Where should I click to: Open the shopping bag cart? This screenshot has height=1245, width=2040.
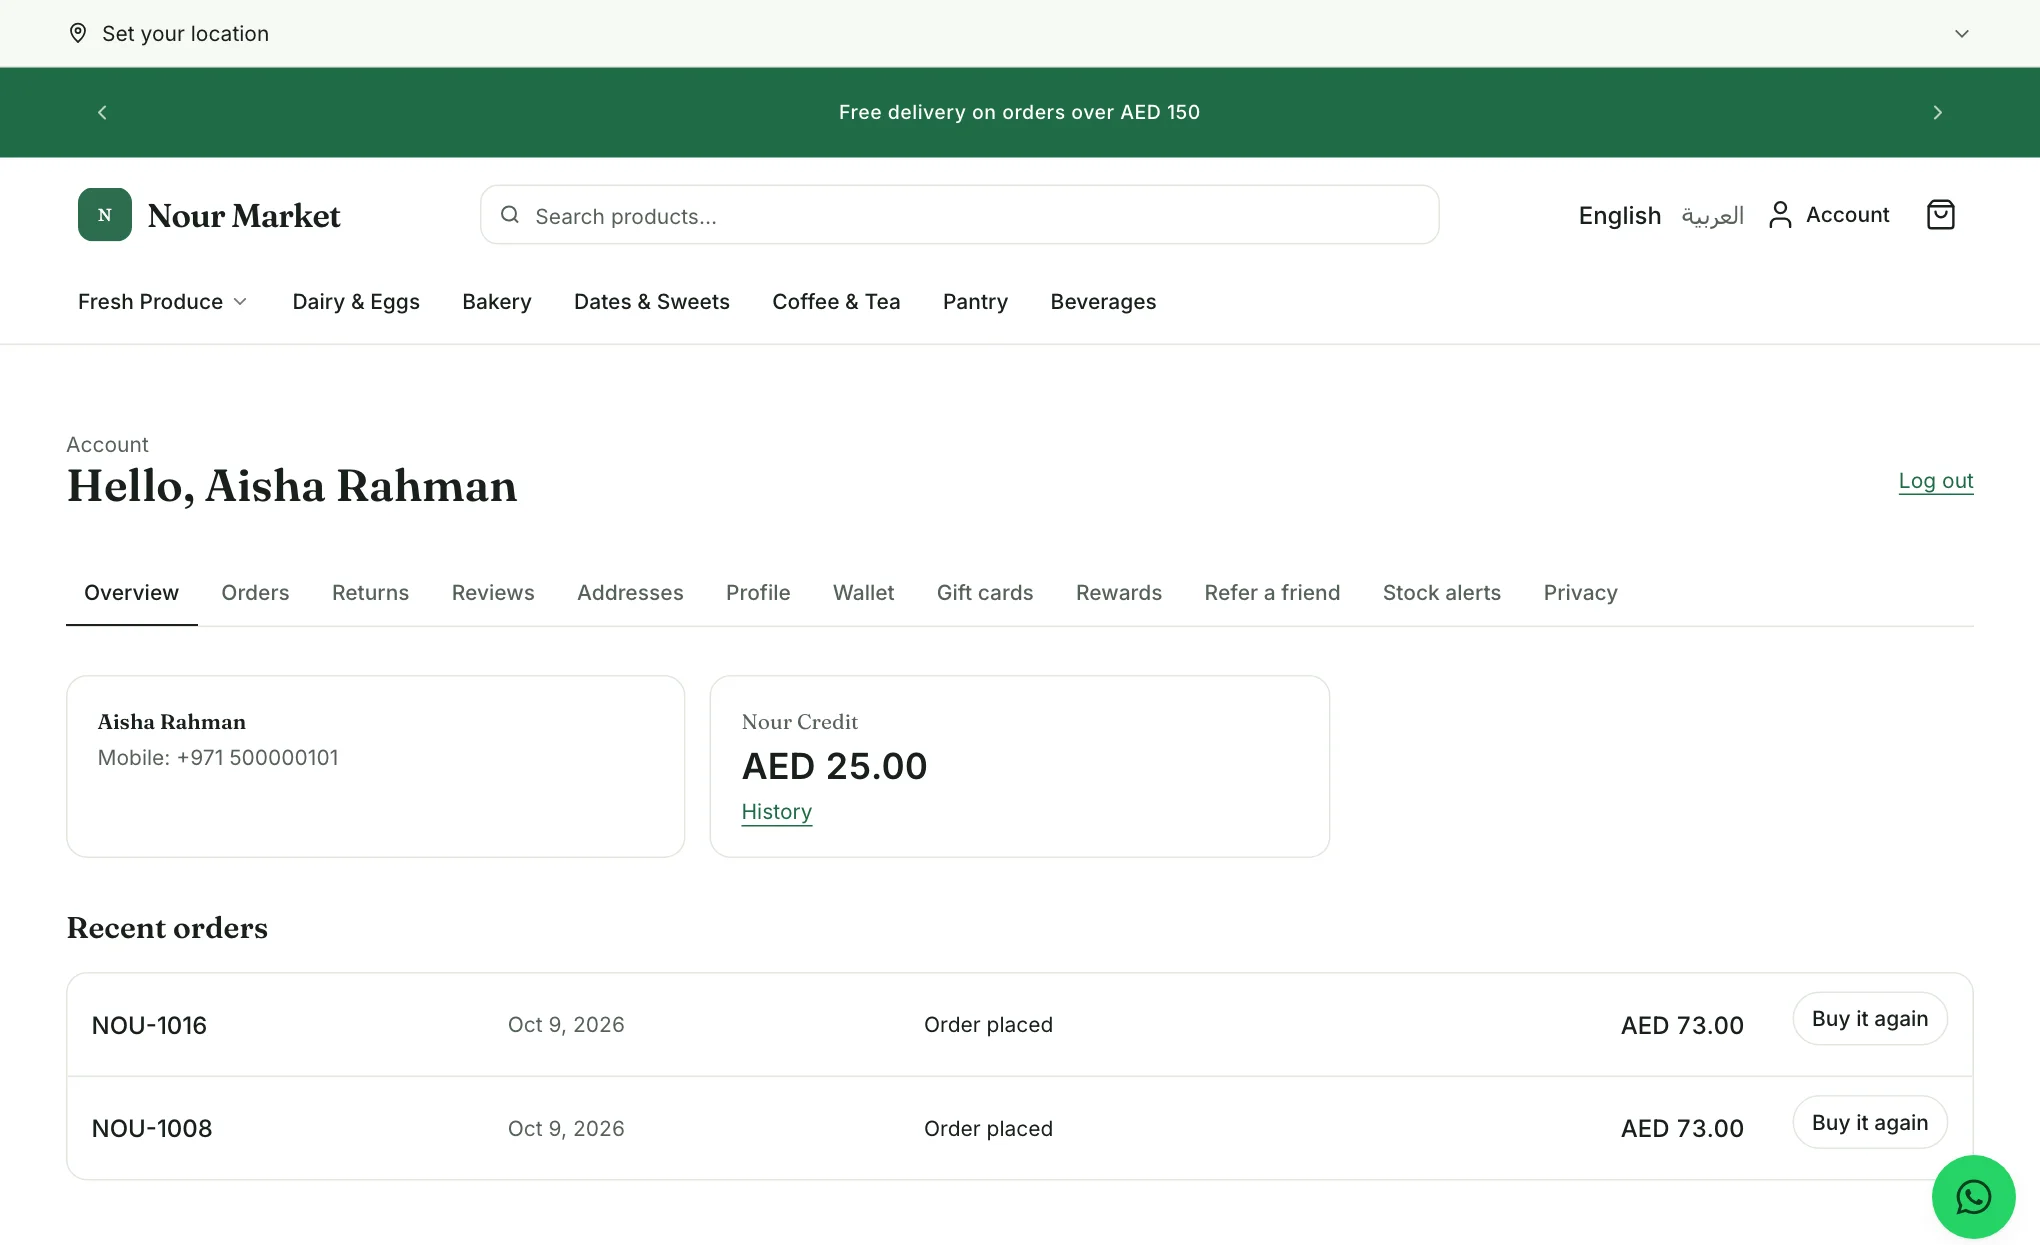coord(1940,215)
